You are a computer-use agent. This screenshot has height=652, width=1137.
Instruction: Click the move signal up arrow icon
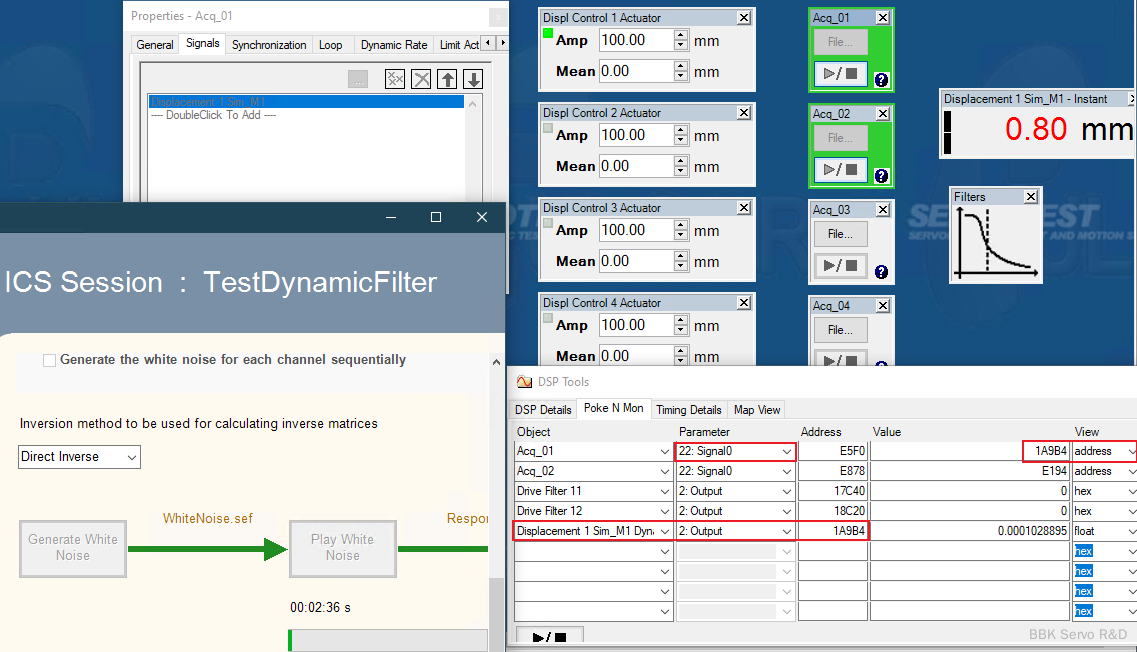(x=448, y=80)
